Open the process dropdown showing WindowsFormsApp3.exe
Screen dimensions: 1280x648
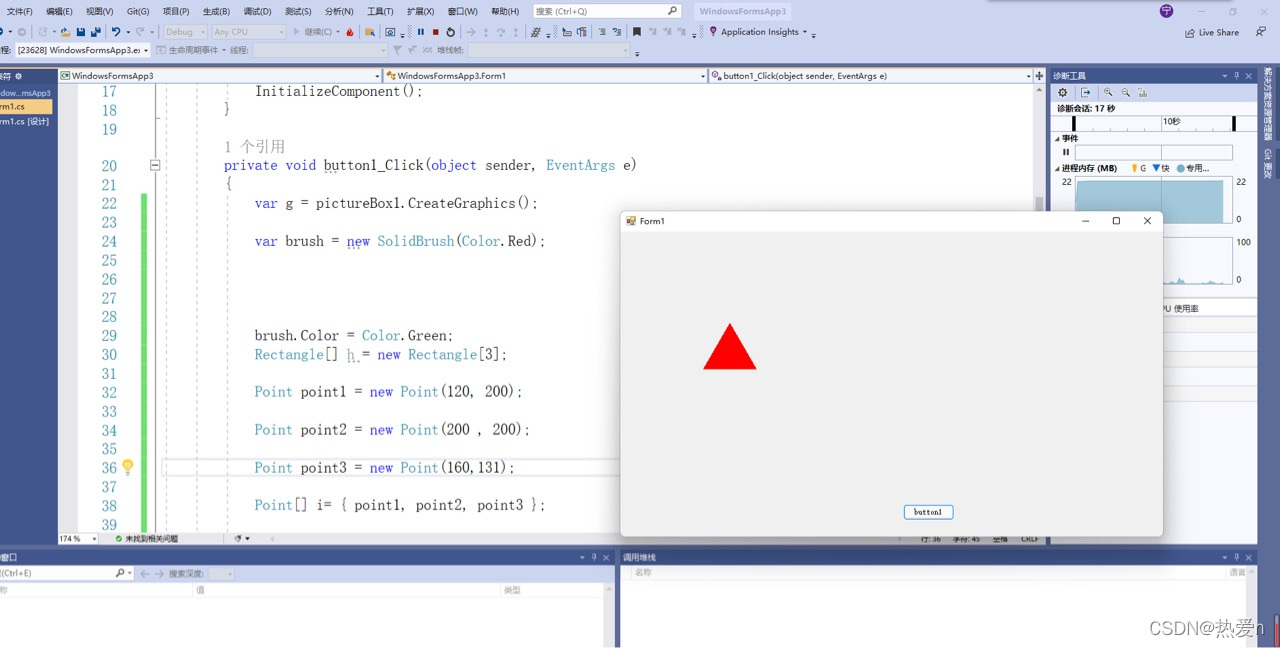pyautogui.click(x=83, y=50)
